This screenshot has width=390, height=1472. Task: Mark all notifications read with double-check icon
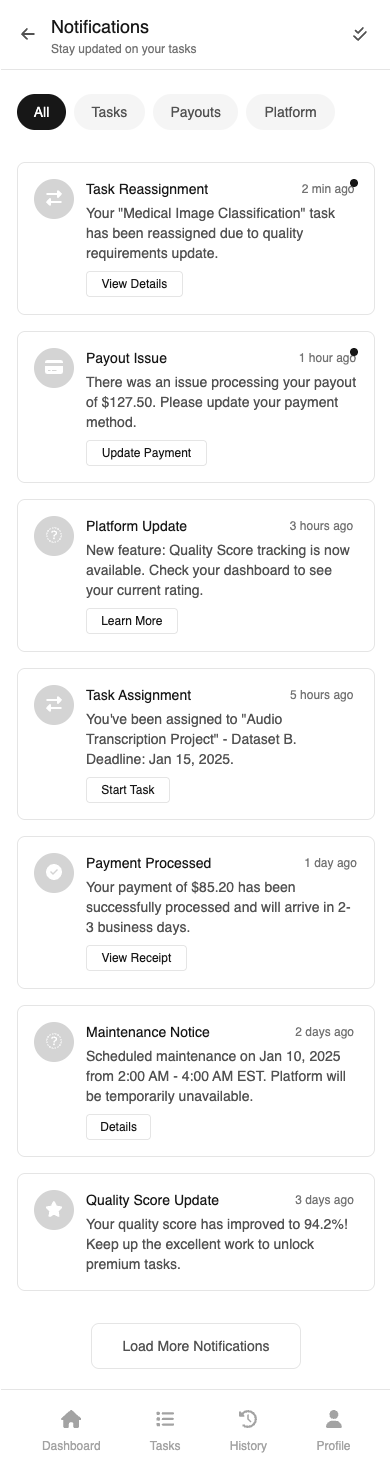point(360,34)
